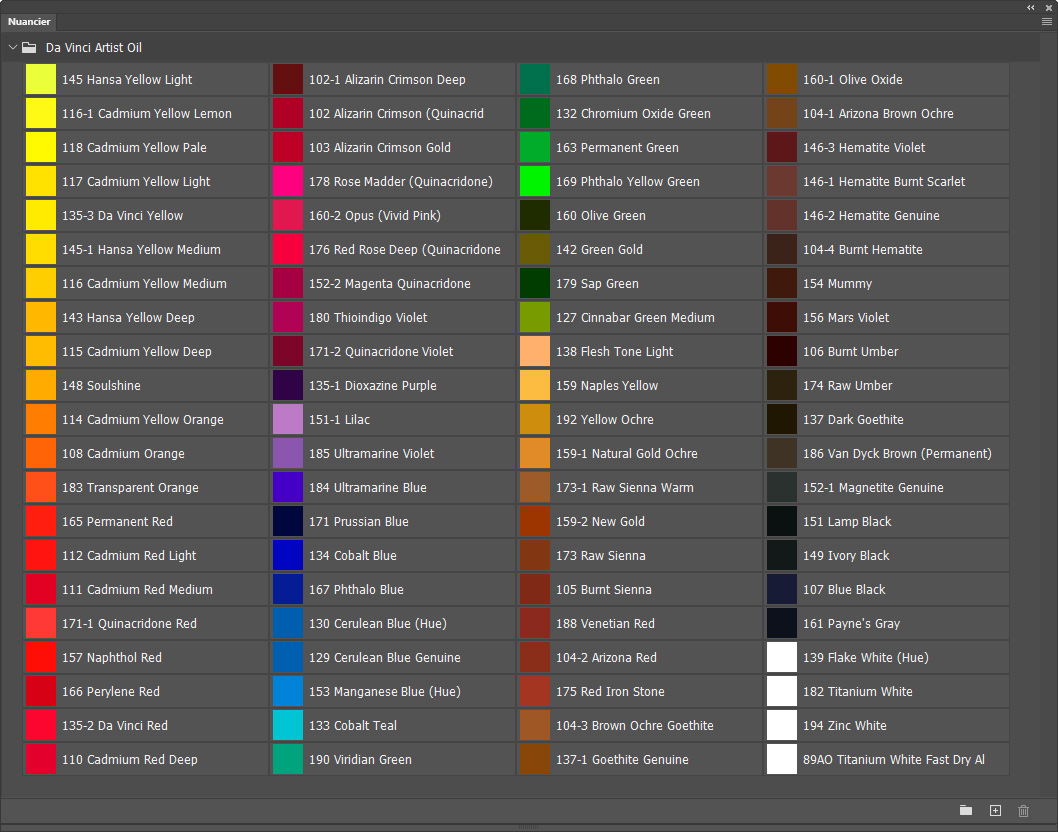This screenshot has height=832, width=1058.
Task: Click the '168 Phthalo Green' label
Action: tap(608, 80)
